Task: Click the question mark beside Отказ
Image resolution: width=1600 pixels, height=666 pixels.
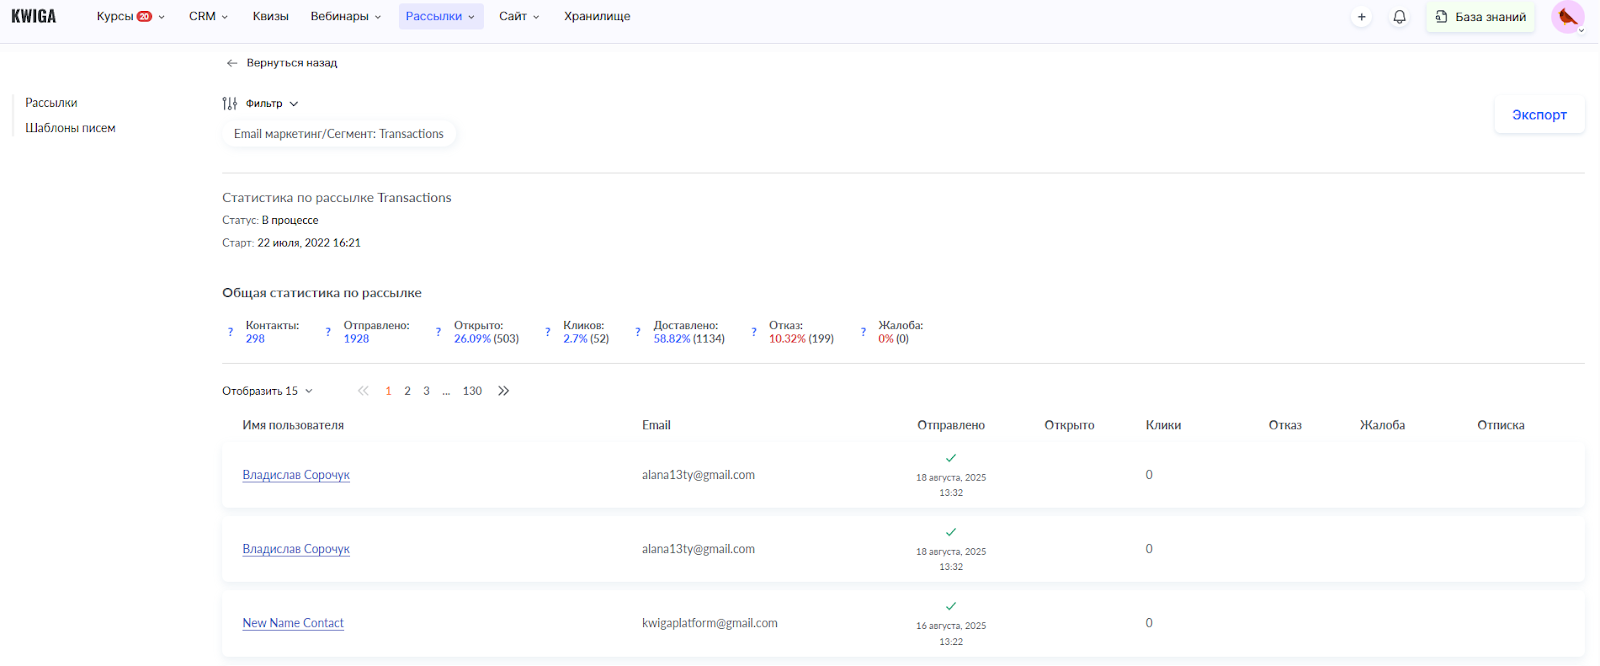Action: click(x=754, y=332)
